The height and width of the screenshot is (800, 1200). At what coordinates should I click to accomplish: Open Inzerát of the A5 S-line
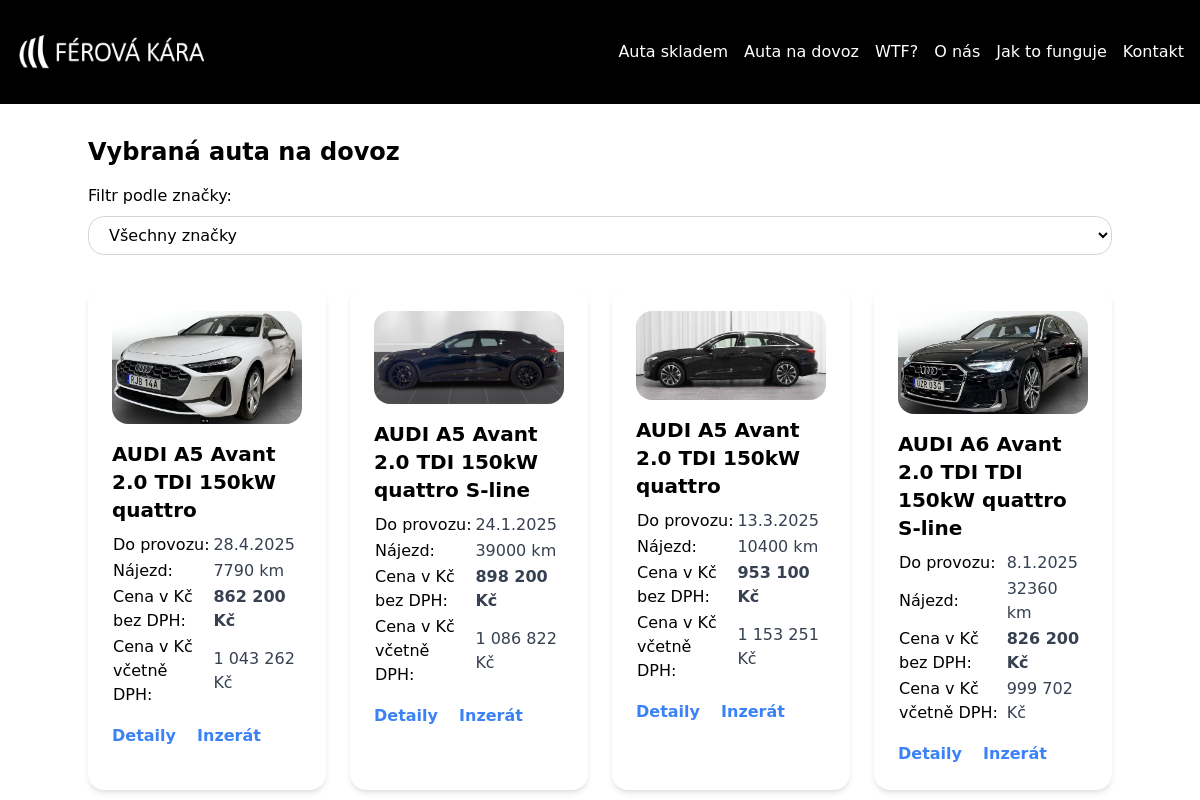click(x=491, y=716)
